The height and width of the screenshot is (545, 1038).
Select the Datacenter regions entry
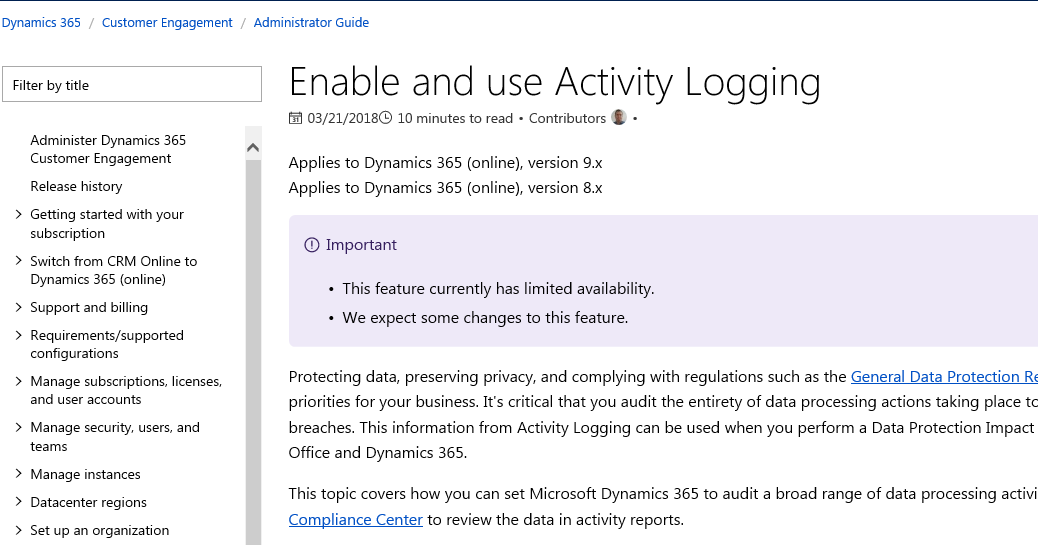(89, 502)
